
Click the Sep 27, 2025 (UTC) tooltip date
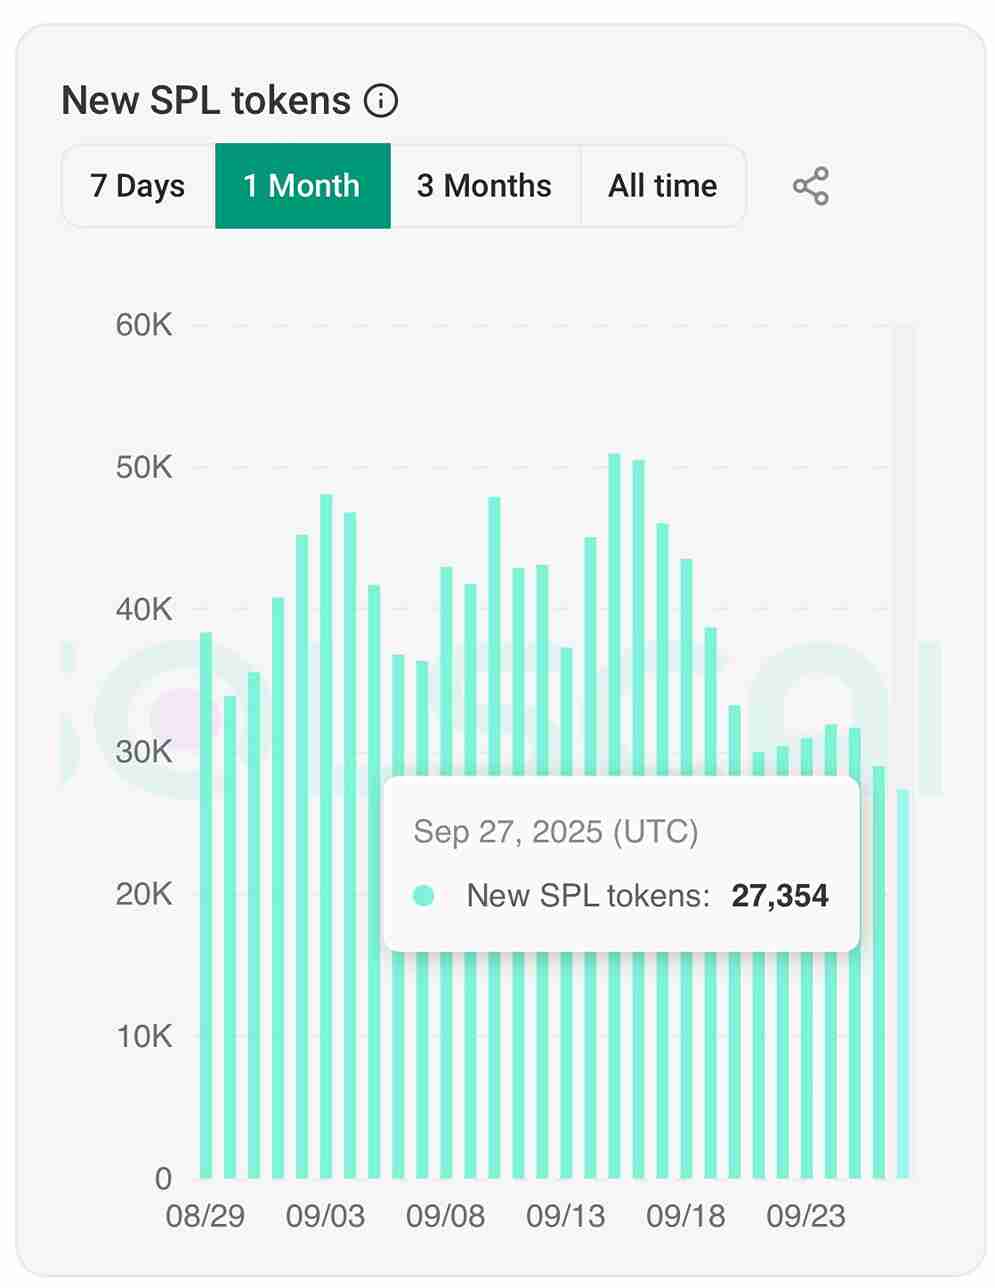click(x=555, y=832)
